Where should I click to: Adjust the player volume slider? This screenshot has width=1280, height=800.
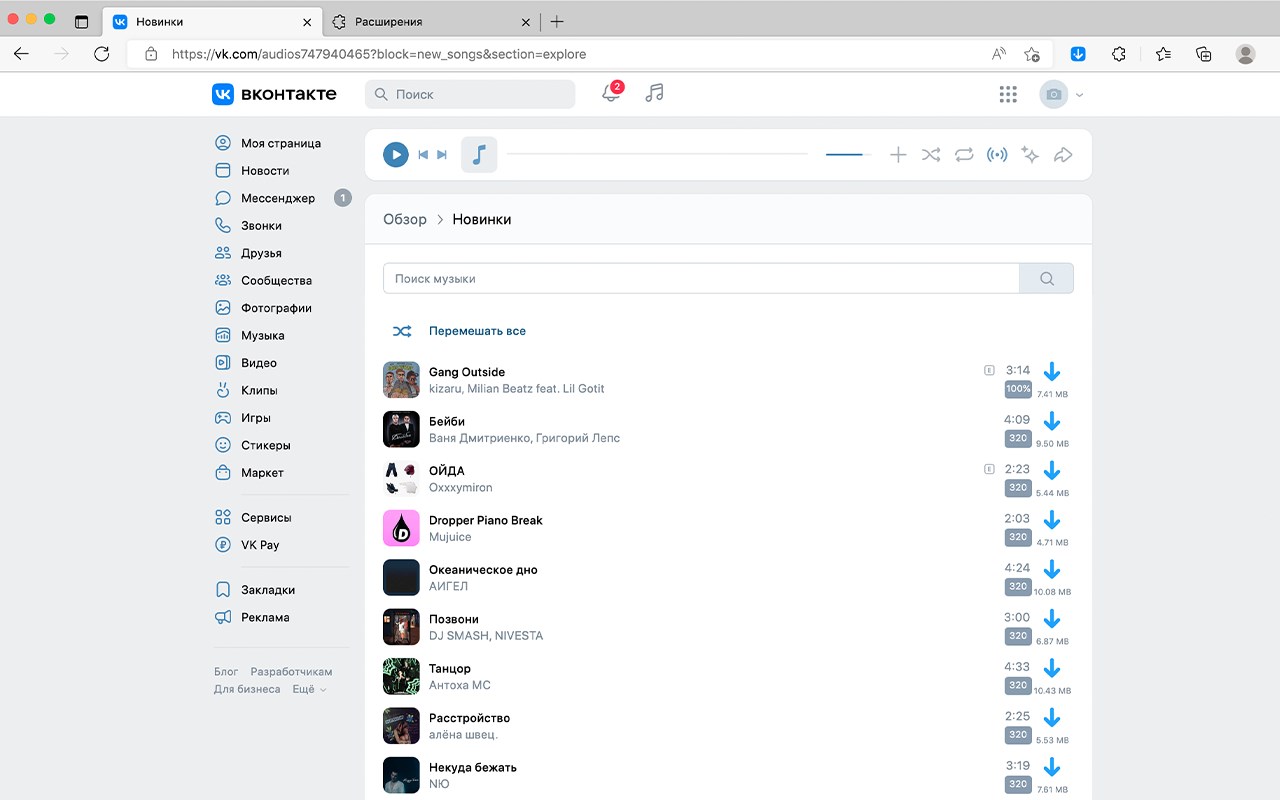point(848,155)
